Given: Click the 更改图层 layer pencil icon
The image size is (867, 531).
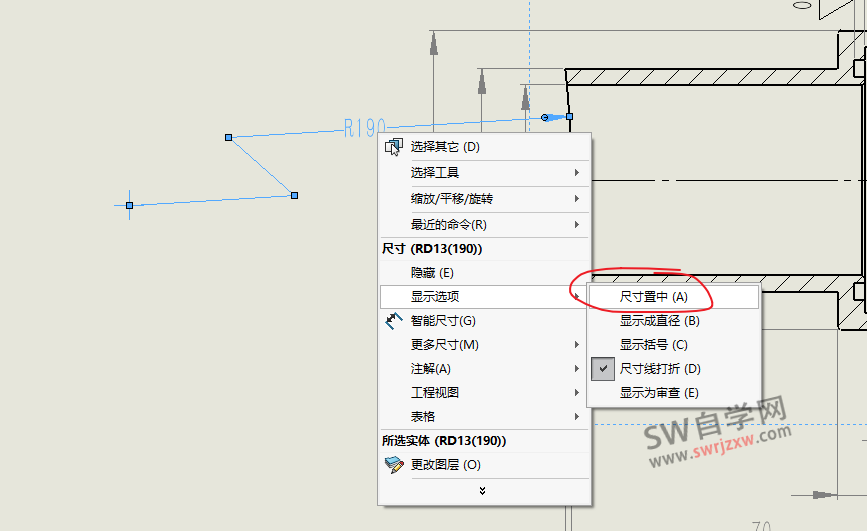Looking at the screenshot, I should point(394,465).
